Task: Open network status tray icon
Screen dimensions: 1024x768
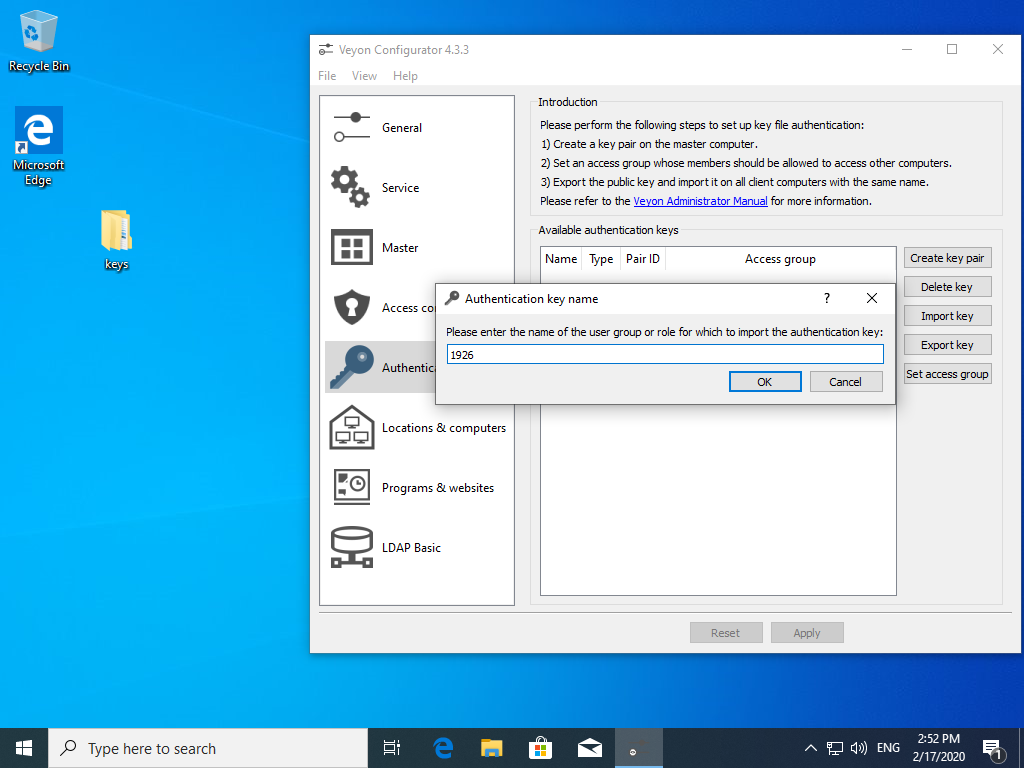Action: [835, 748]
